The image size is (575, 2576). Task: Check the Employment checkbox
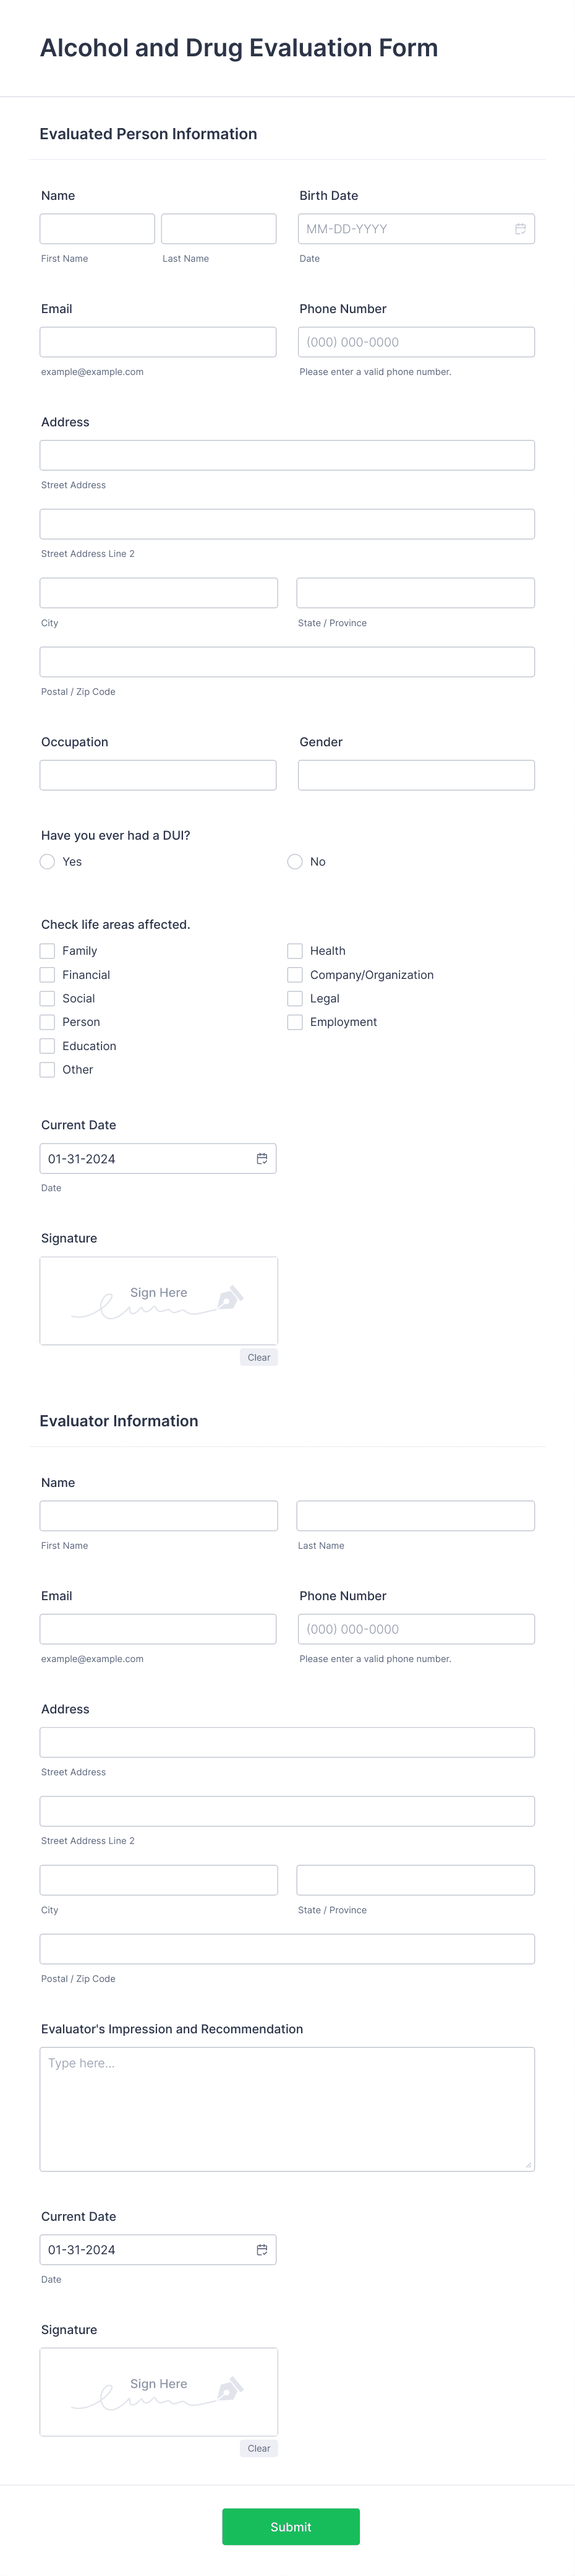point(295,1021)
